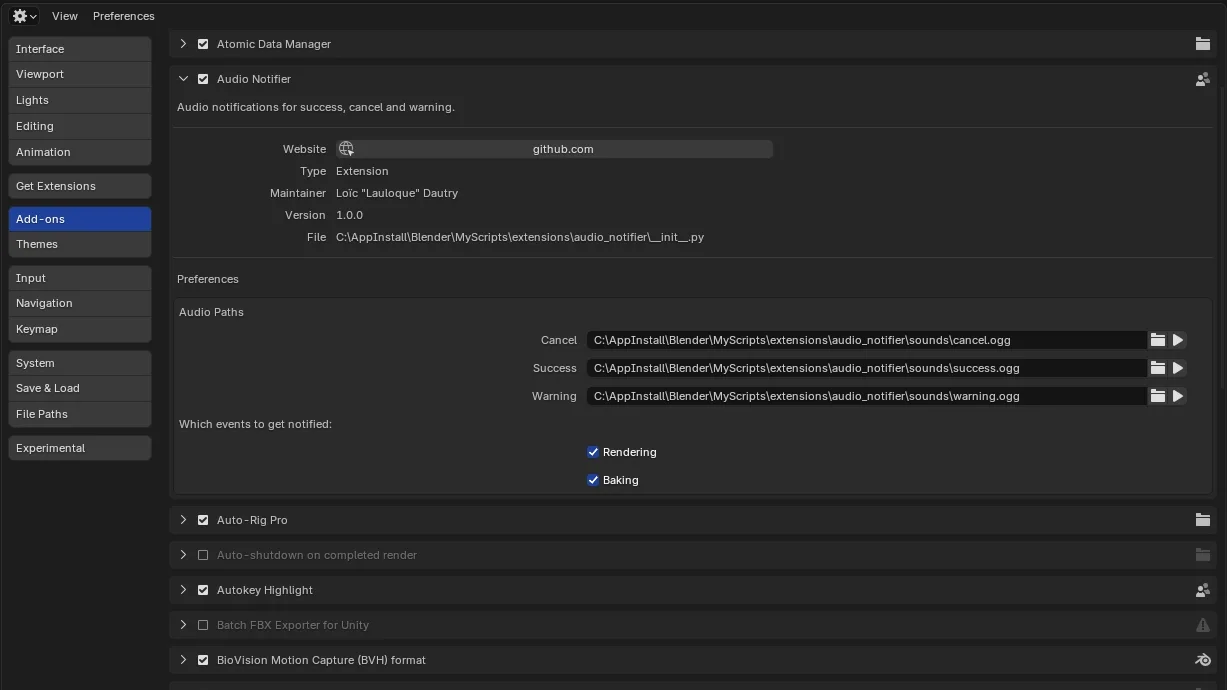Open file browser for Success sound path

point(1157,367)
